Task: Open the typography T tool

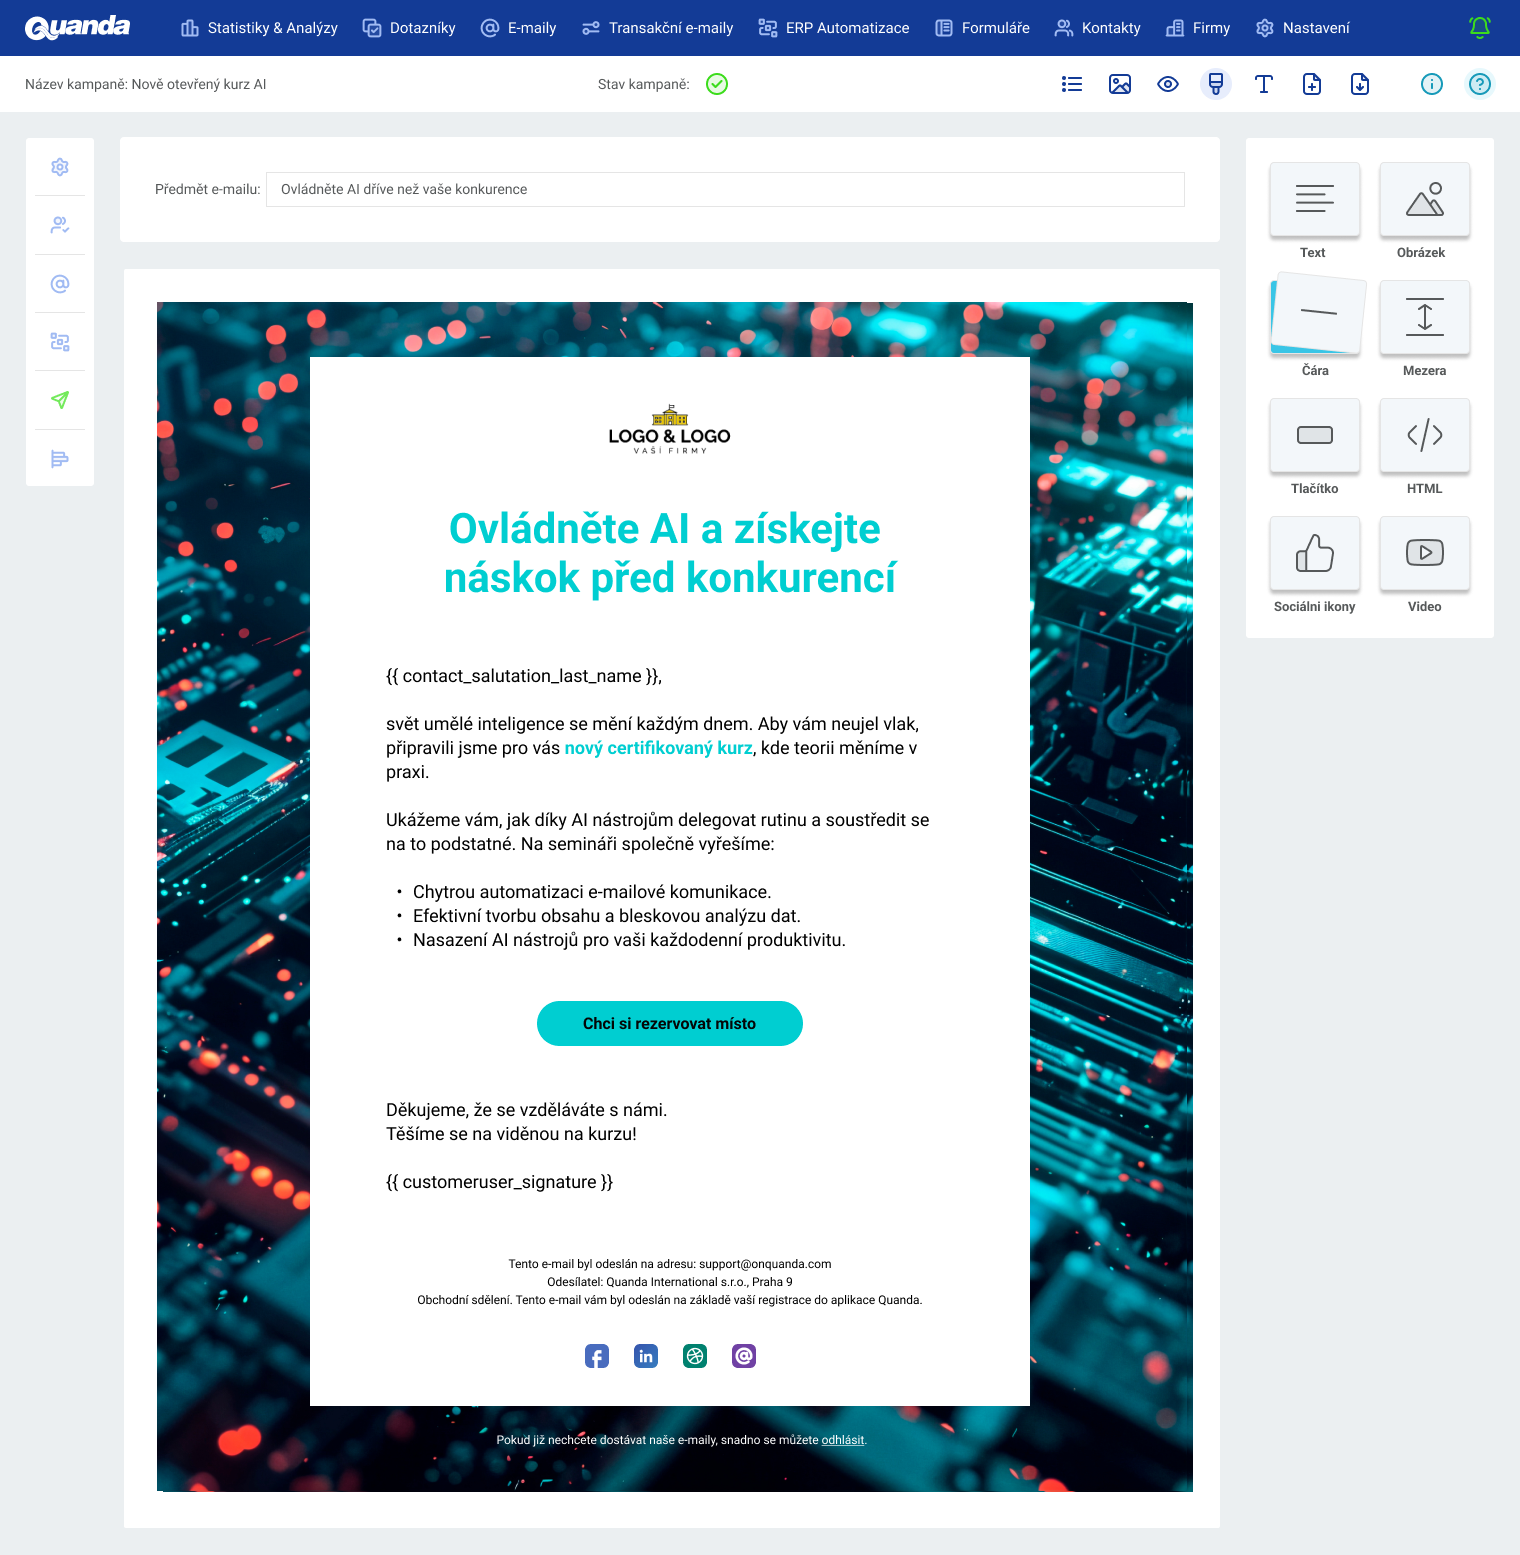Action: point(1264,84)
